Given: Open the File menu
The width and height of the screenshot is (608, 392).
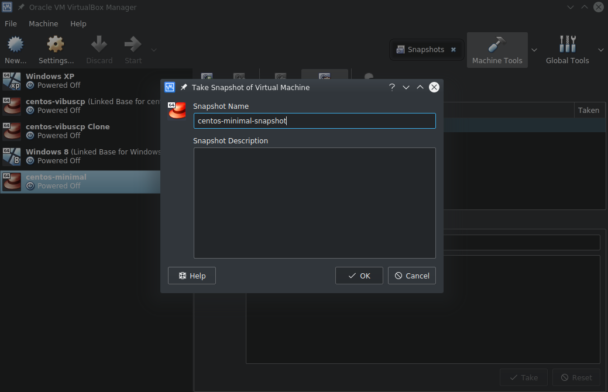Looking at the screenshot, I should tap(10, 24).
